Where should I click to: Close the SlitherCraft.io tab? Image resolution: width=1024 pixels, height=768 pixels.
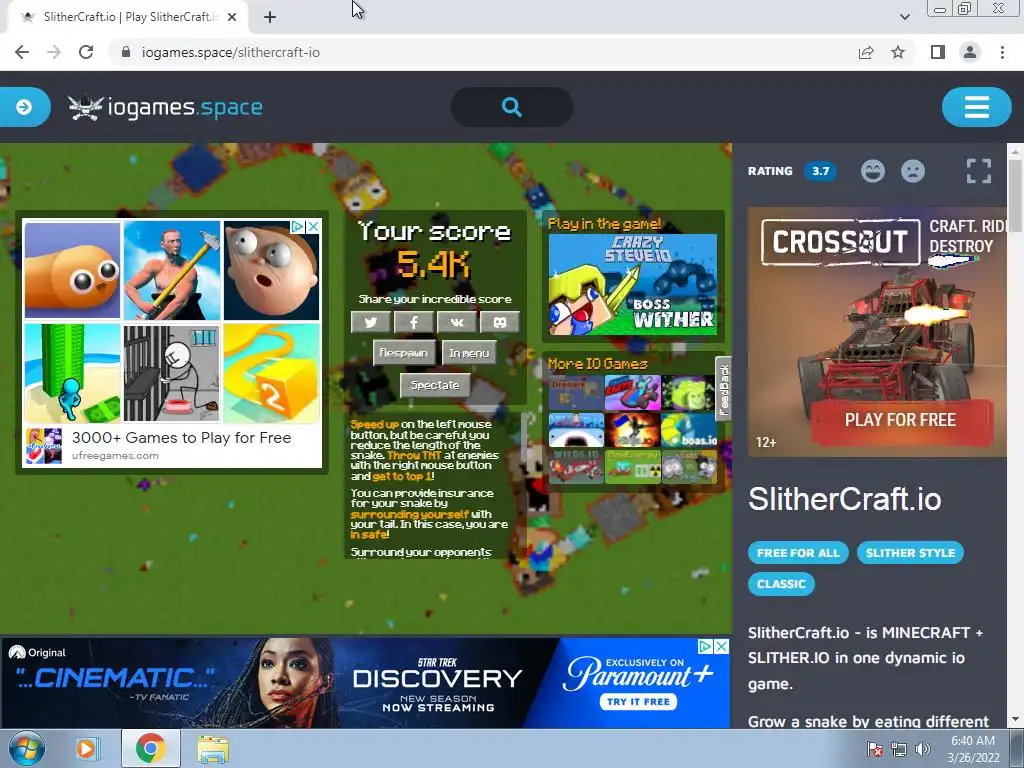point(232,17)
